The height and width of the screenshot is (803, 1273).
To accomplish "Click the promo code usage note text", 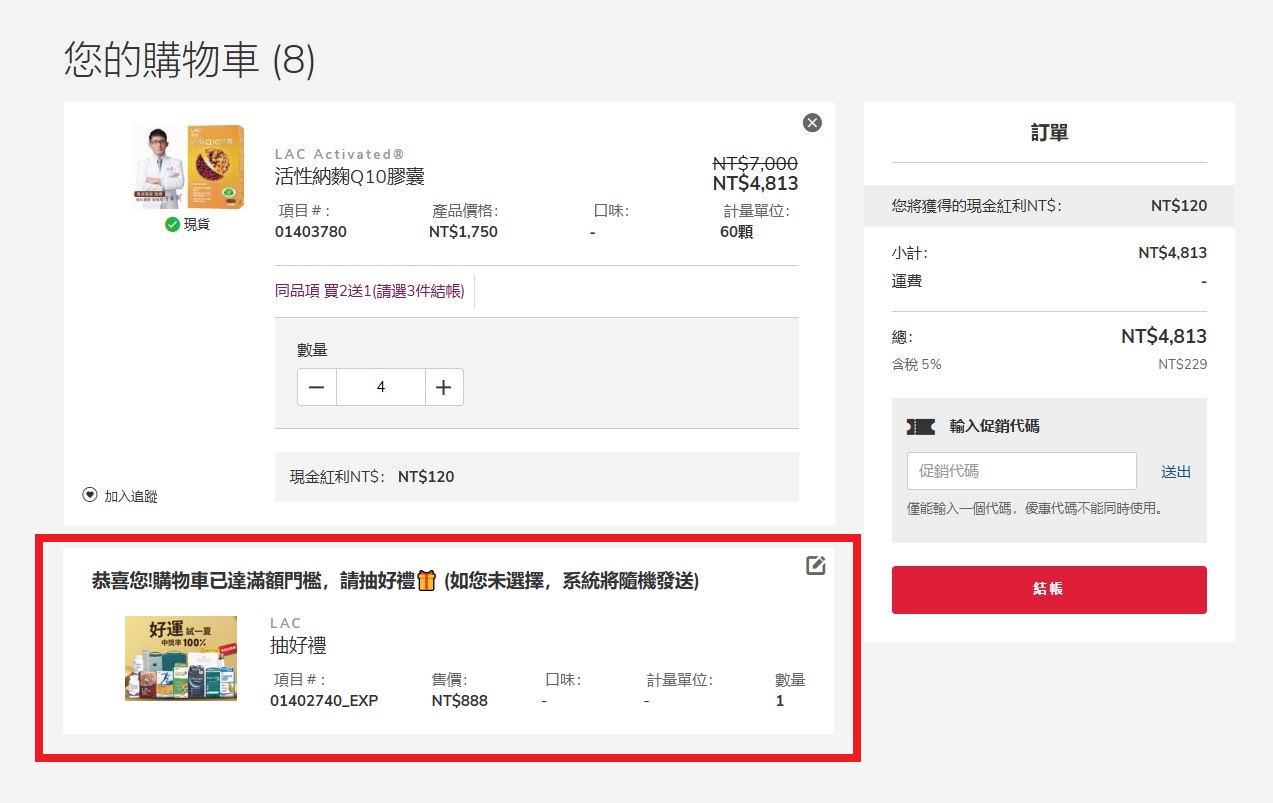I will [1035, 508].
